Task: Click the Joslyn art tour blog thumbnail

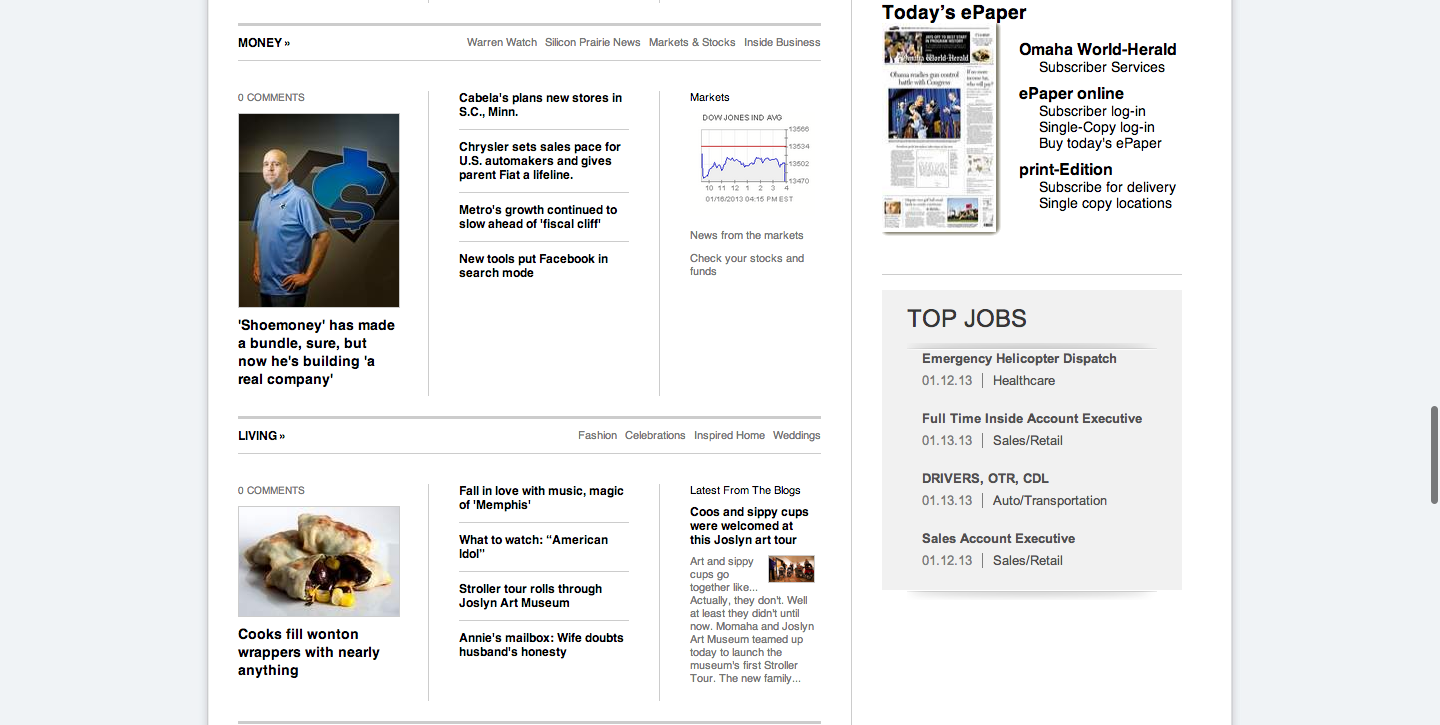Action: [x=791, y=569]
